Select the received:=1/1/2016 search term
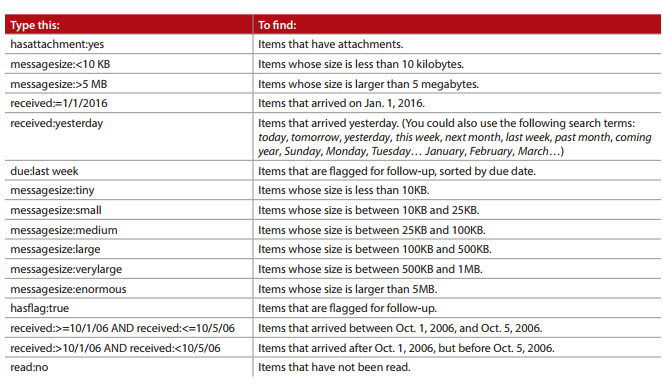This screenshot has height=388, width=663. point(59,104)
